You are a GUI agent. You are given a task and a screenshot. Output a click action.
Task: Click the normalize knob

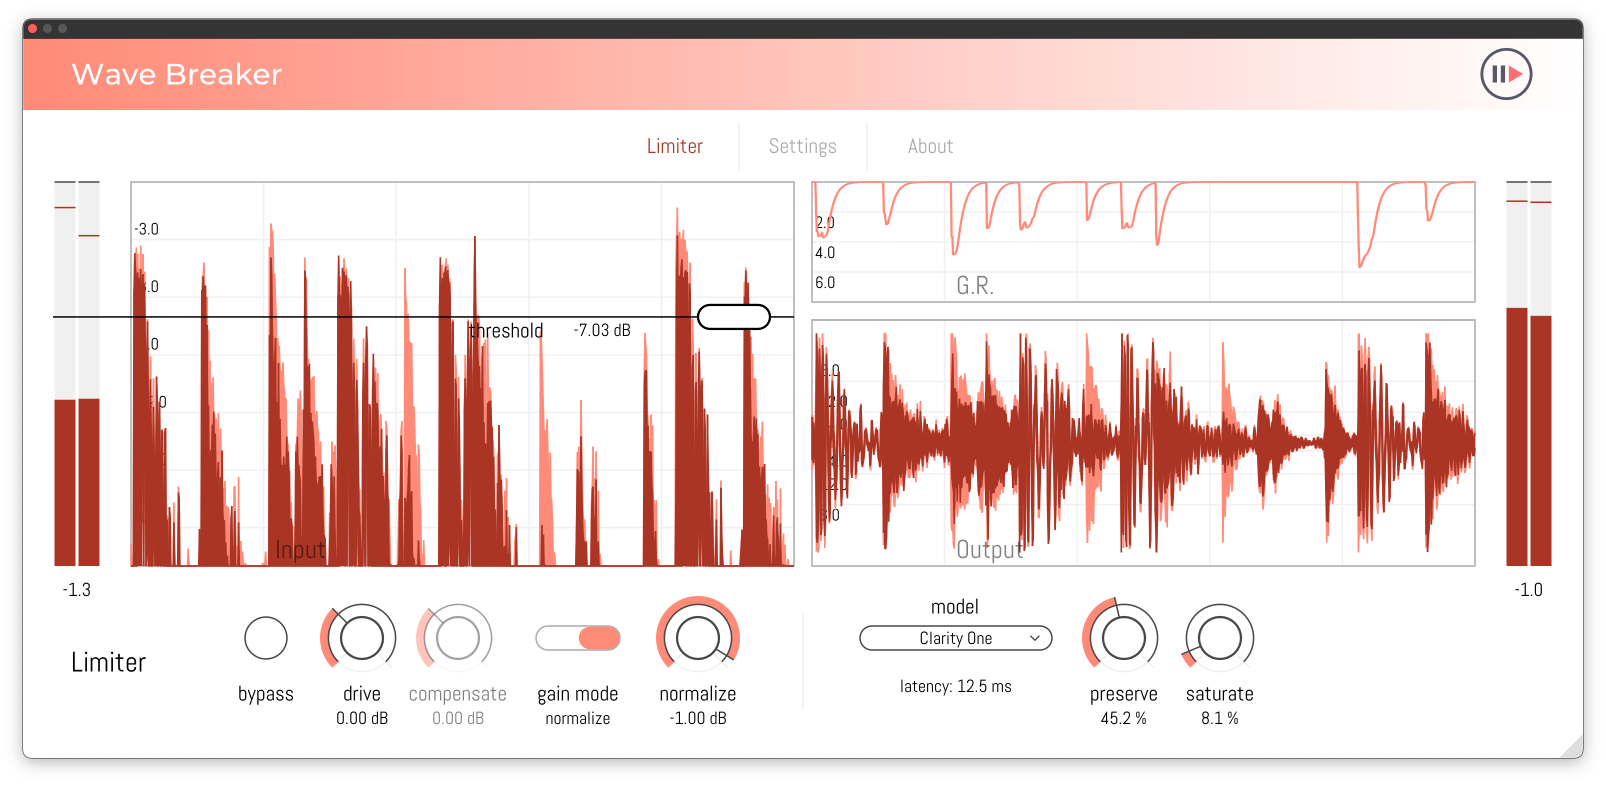(x=697, y=638)
